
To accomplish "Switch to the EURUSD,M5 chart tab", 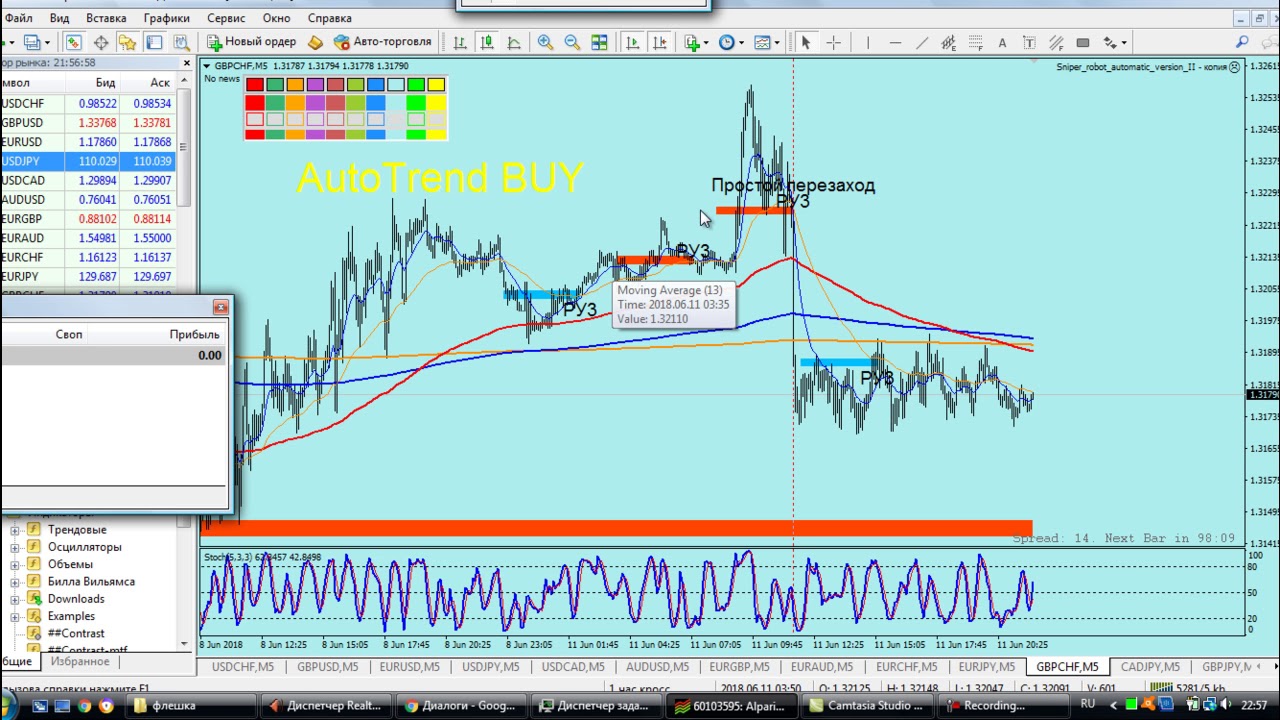I will coord(409,667).
